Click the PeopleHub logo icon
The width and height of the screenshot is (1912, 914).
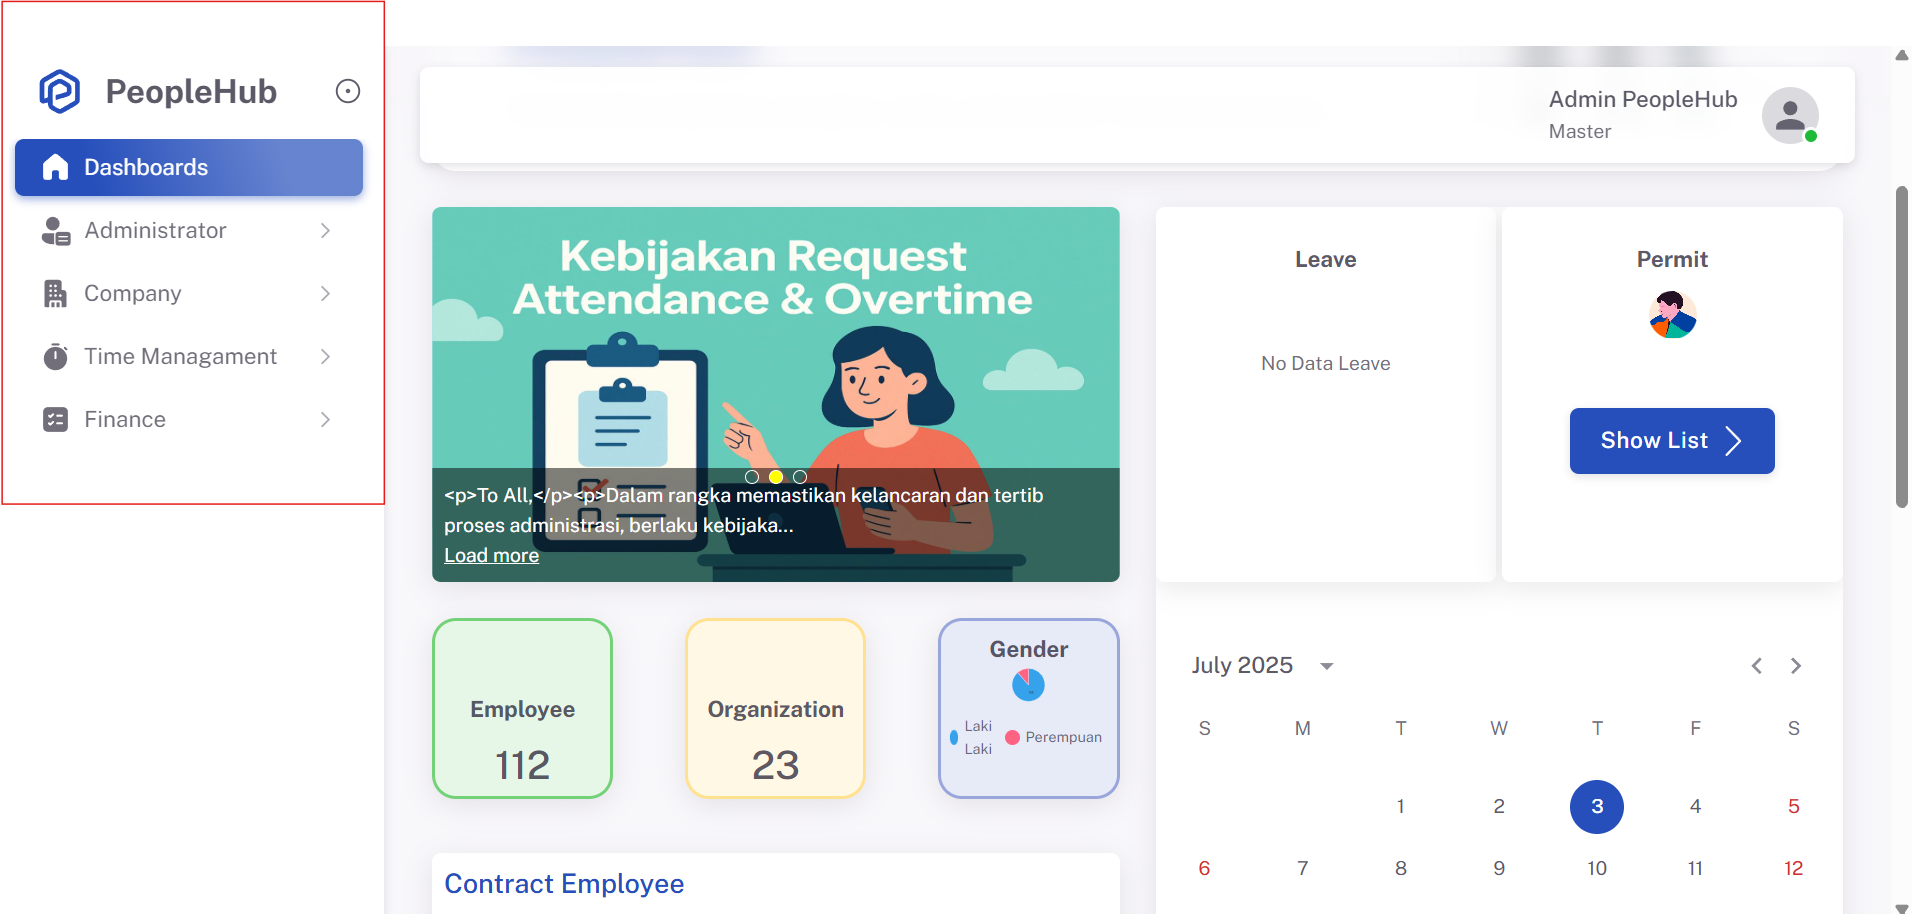60,91
